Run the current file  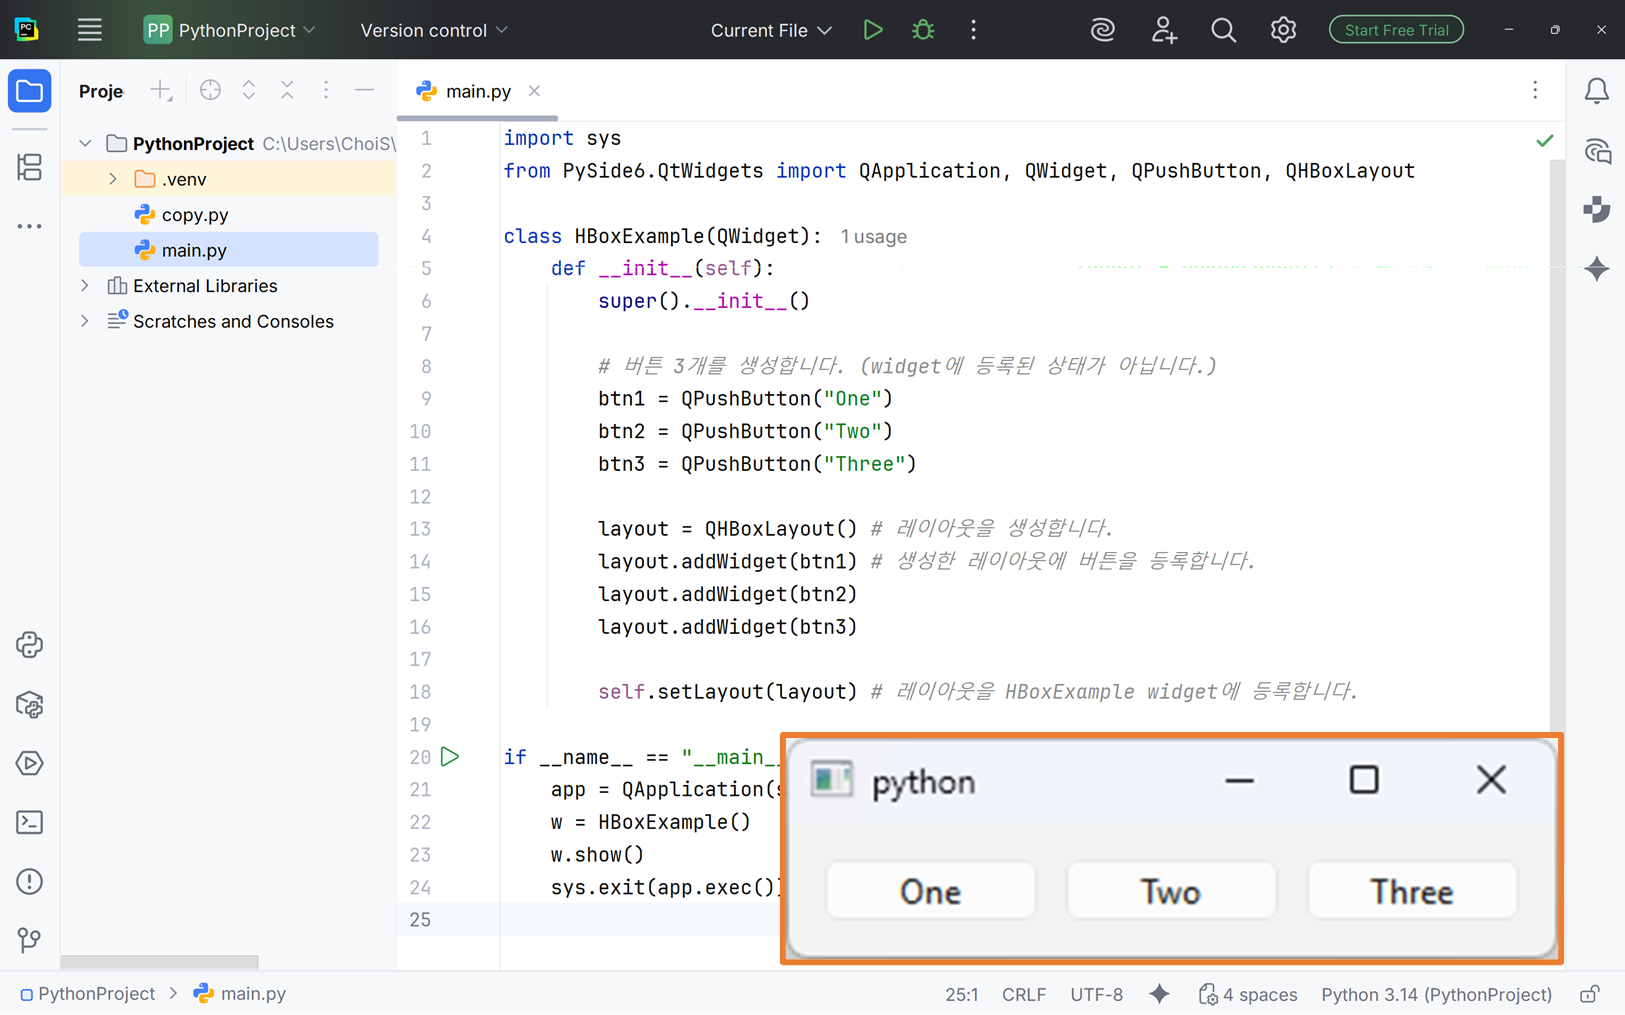click(873, 30)
